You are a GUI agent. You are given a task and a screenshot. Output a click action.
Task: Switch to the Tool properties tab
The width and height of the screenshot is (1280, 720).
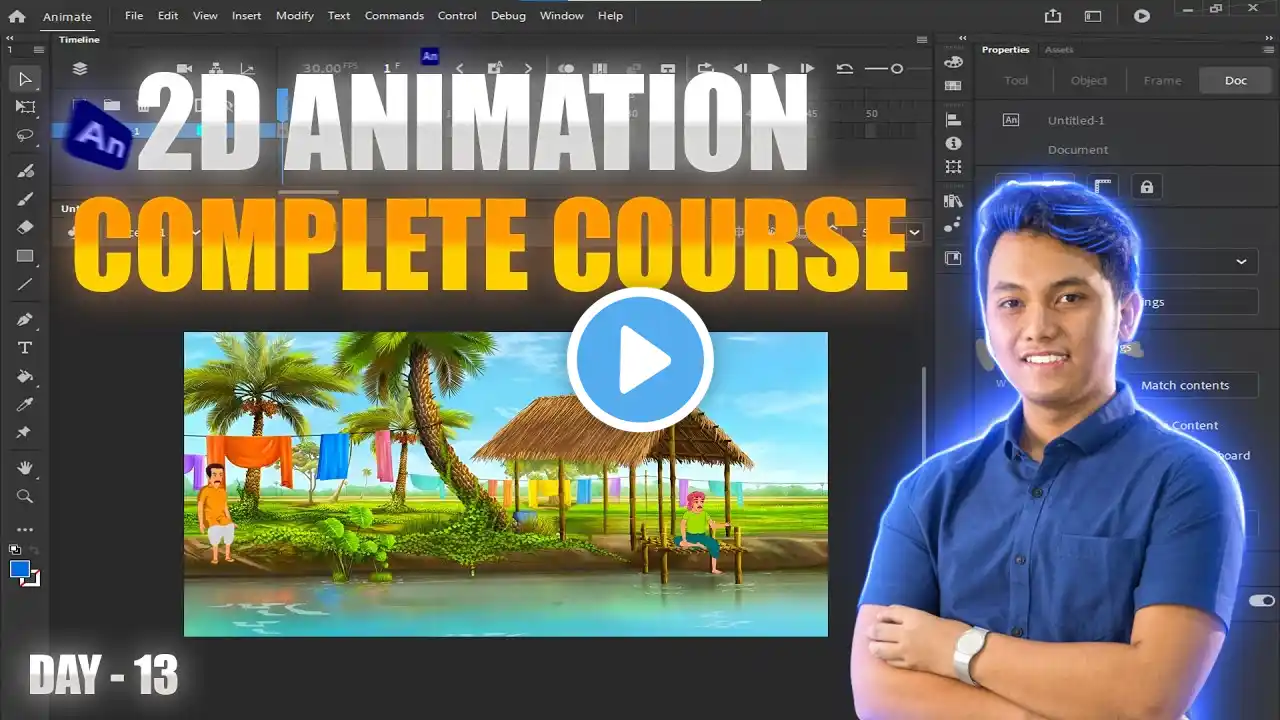(1016, 80)
